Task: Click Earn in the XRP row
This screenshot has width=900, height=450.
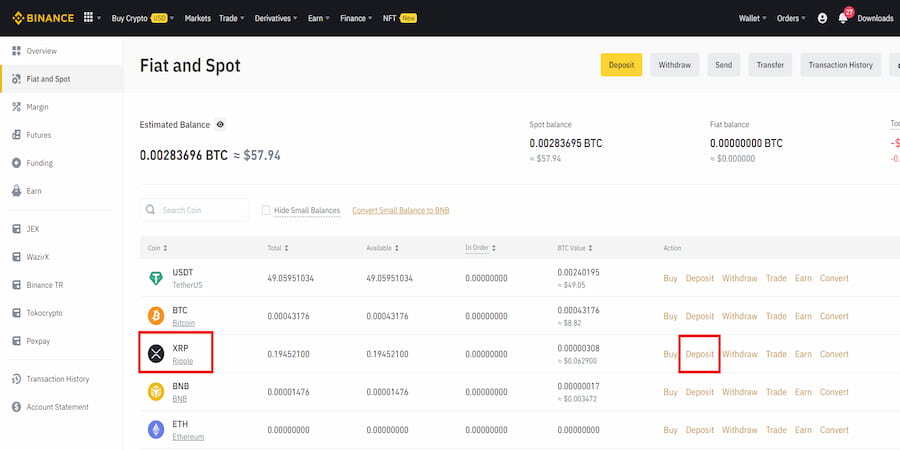Action: [x=803, y=354]
